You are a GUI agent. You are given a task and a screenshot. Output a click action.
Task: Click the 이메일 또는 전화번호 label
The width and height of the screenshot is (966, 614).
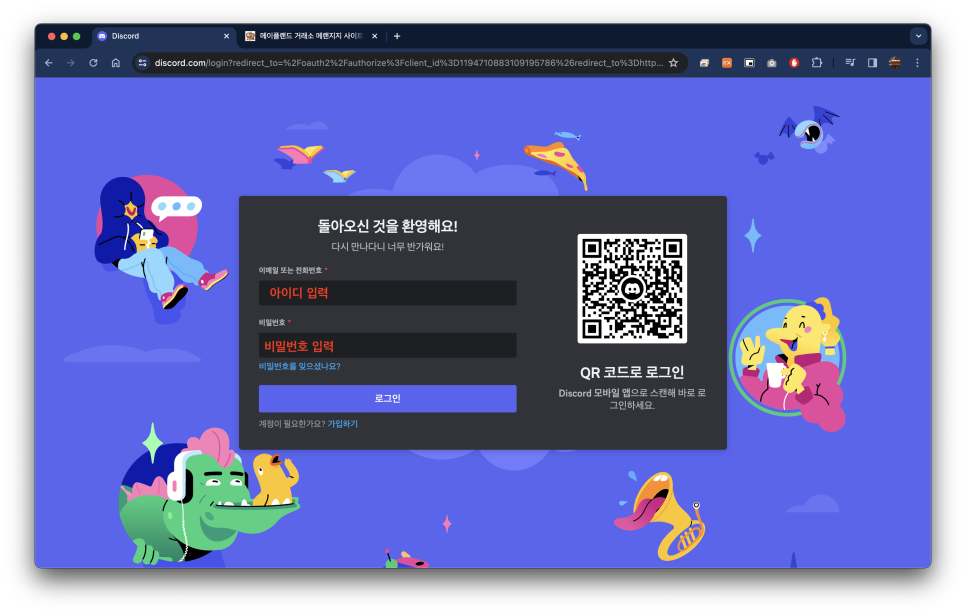290,270
